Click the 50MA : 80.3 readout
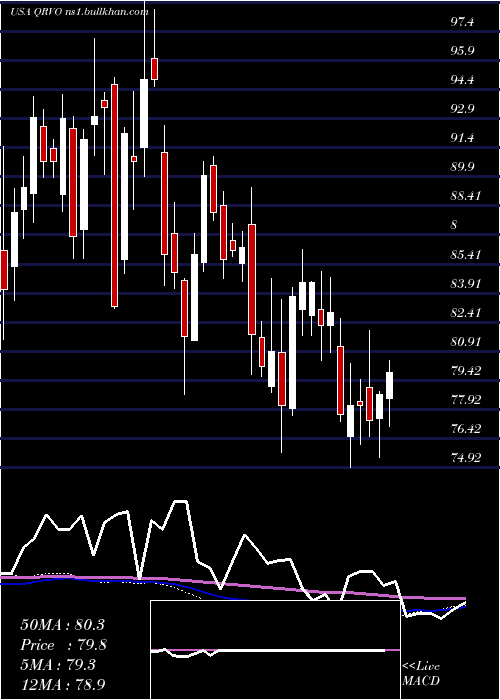The image size is (500, 700). click(62, 625)
